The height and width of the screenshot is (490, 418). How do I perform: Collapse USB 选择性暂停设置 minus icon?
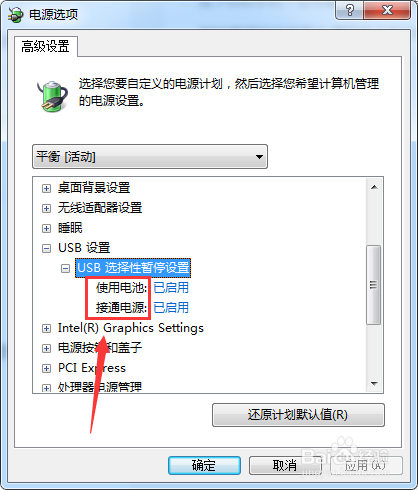[65, 268]
